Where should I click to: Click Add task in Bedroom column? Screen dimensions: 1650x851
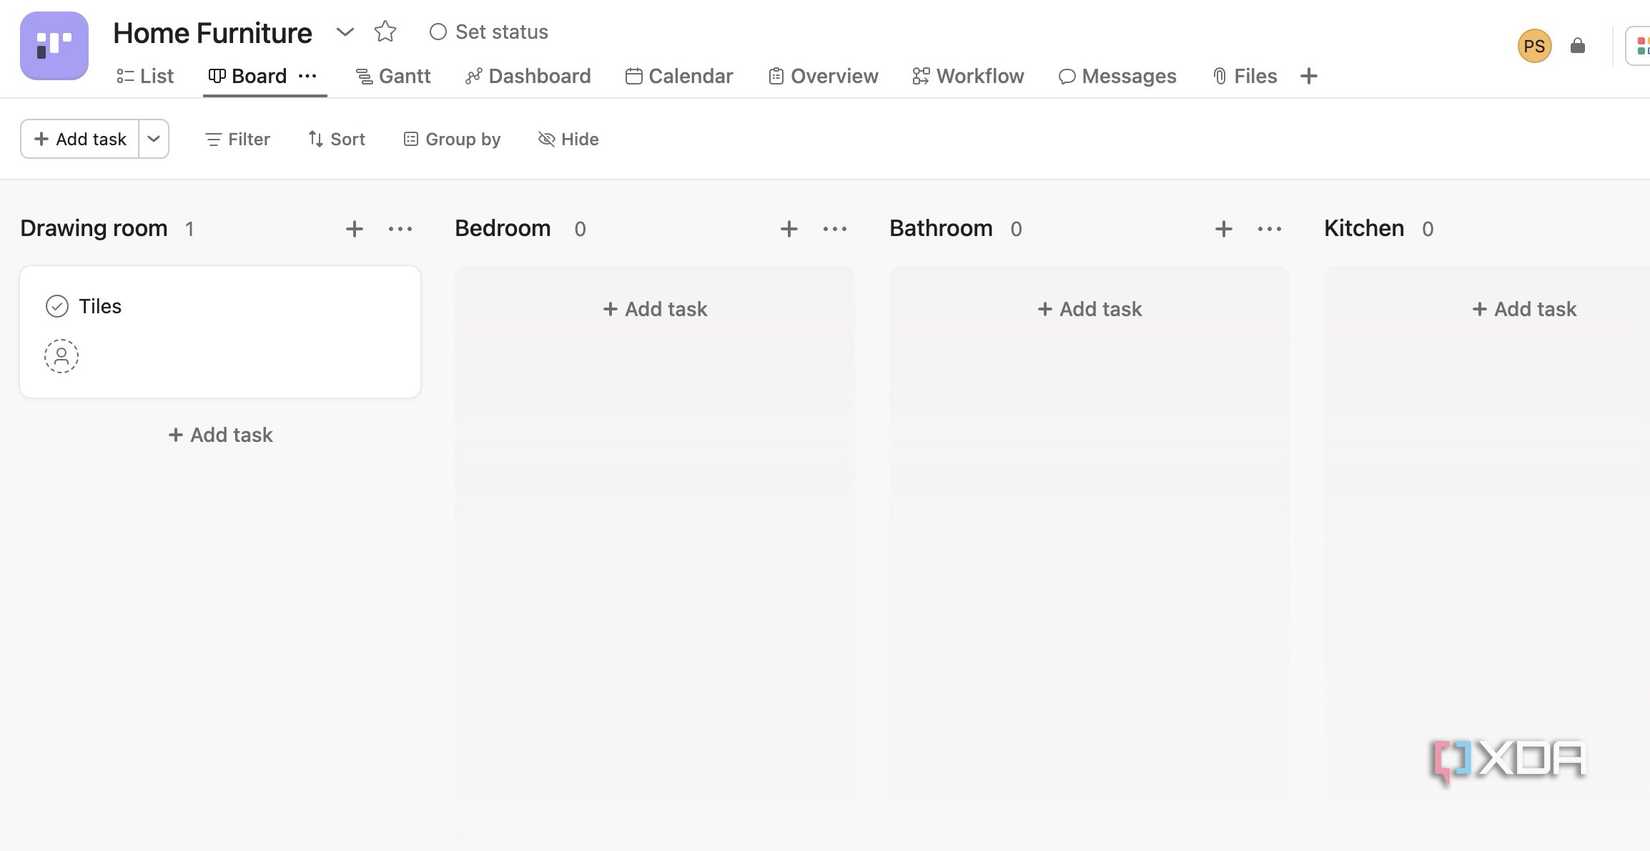click(655, 309)
